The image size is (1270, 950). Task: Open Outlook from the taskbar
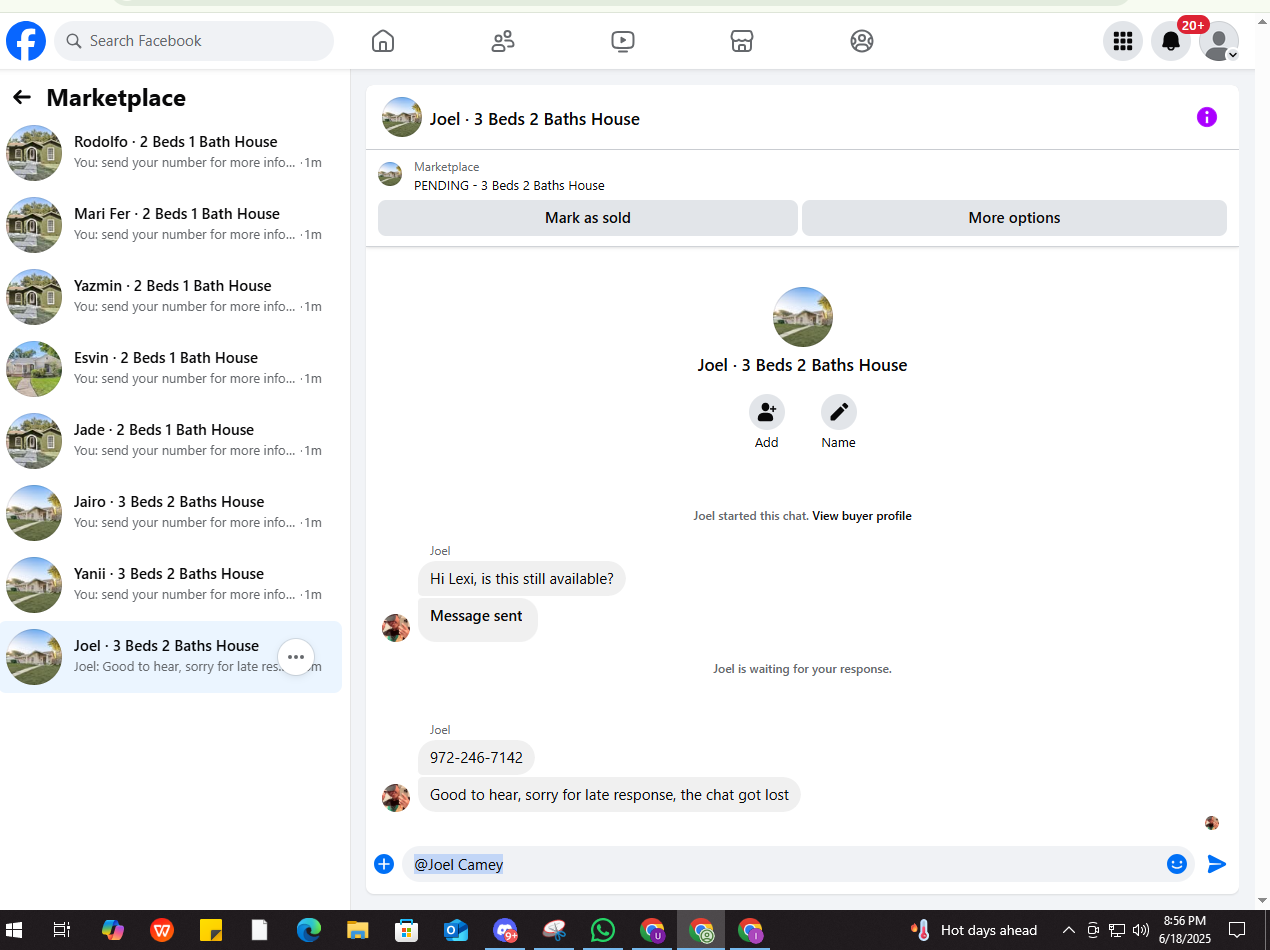(456, 930)
